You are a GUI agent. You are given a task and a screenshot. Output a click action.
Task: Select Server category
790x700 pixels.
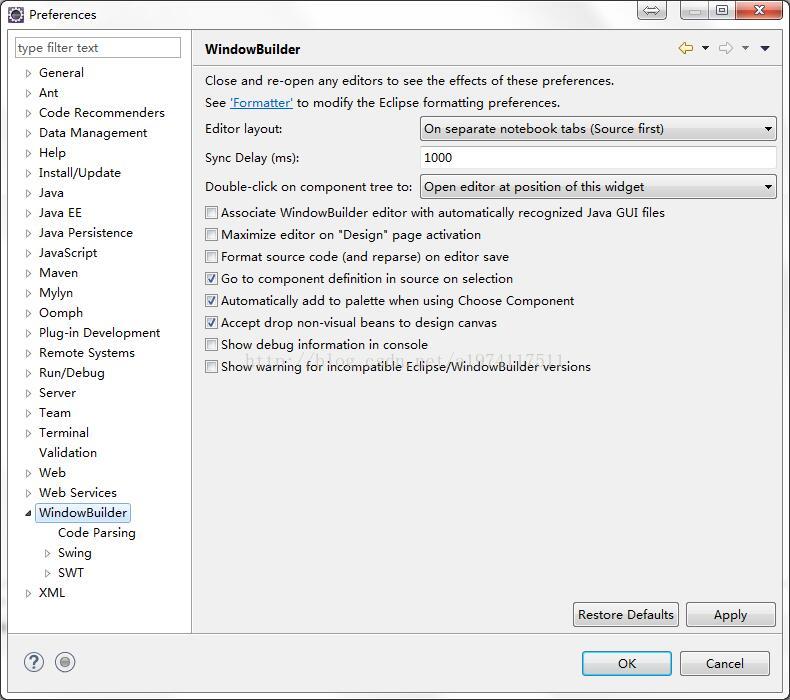57,393
